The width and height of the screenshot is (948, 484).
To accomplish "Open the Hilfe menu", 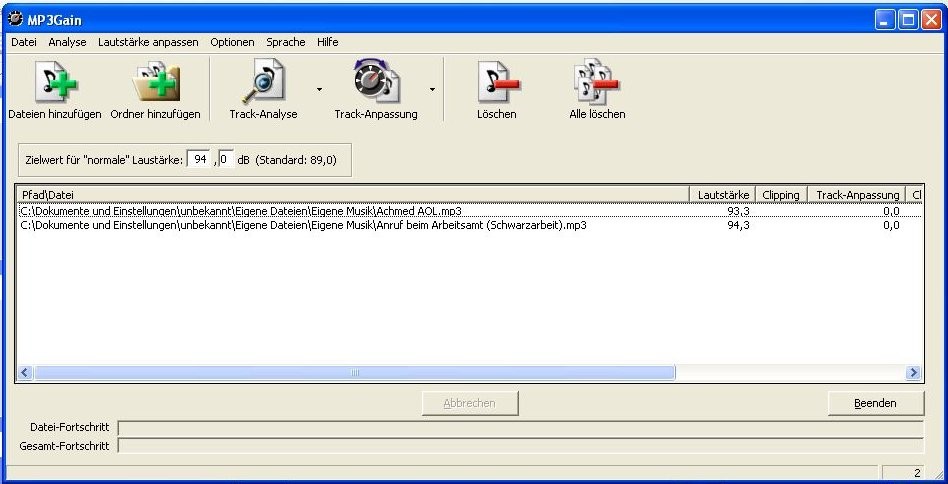I will [328, 42].
